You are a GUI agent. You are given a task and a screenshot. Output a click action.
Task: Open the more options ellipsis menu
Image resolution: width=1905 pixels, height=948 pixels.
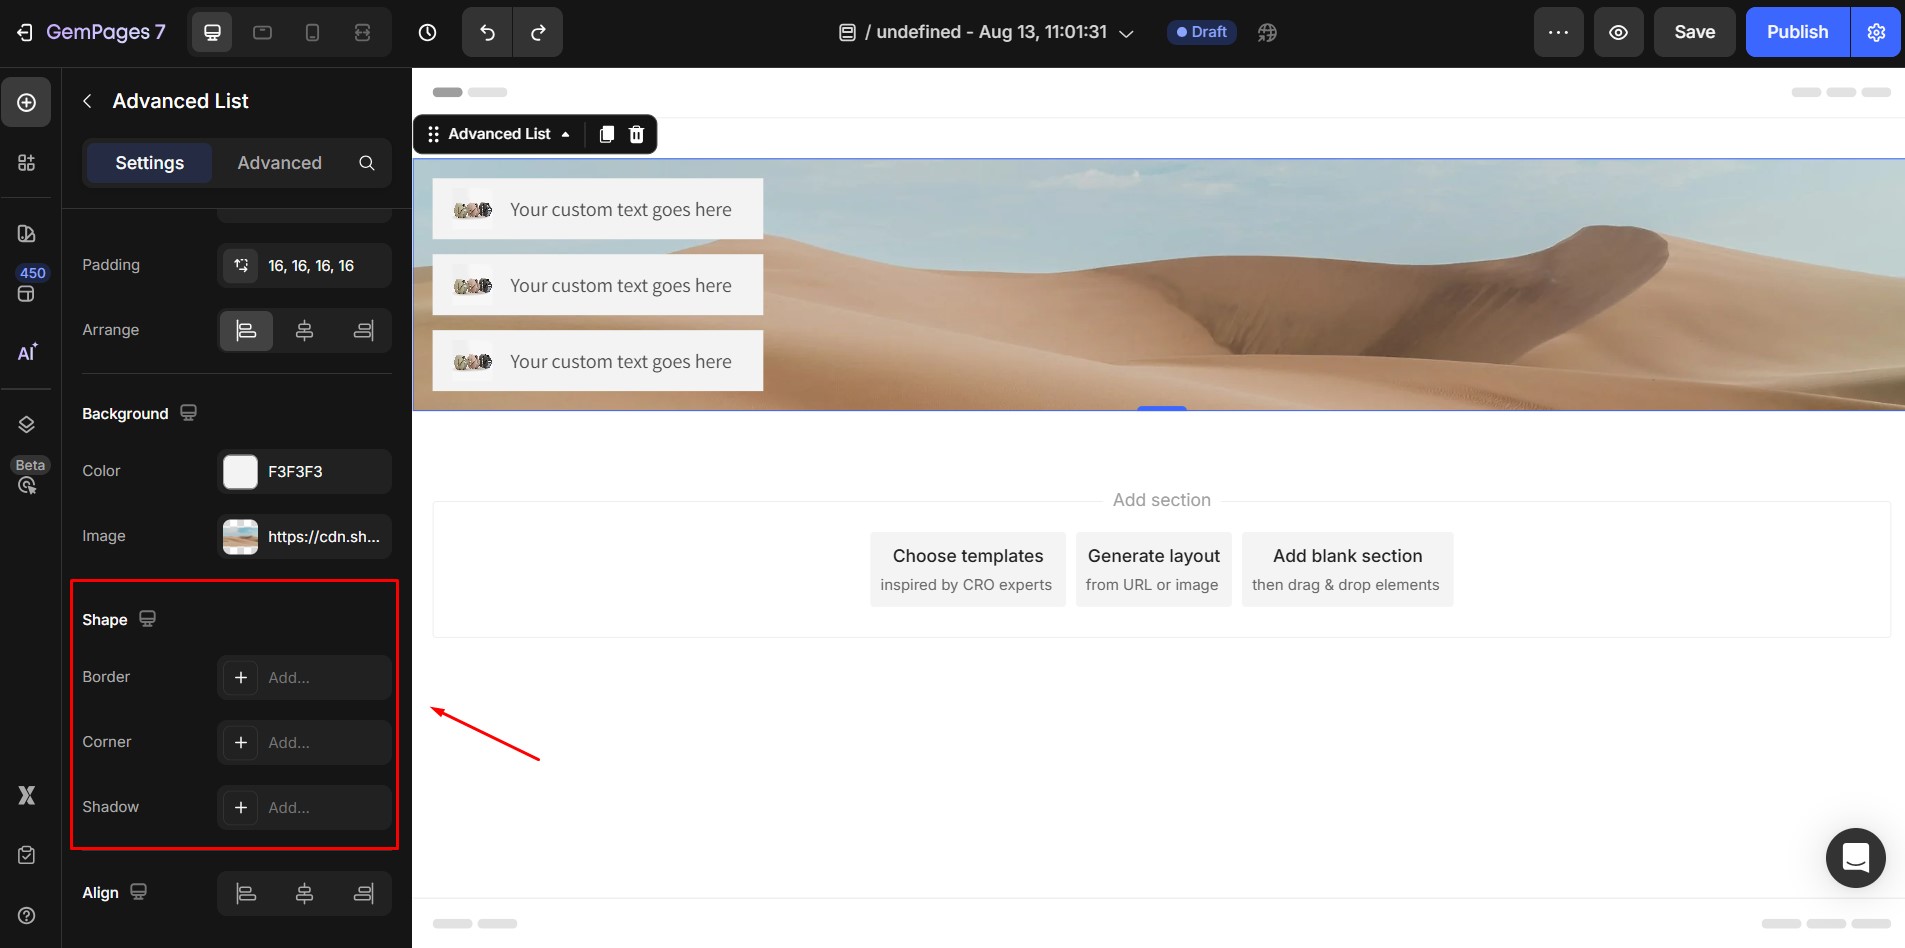[x=1558, y=33]
